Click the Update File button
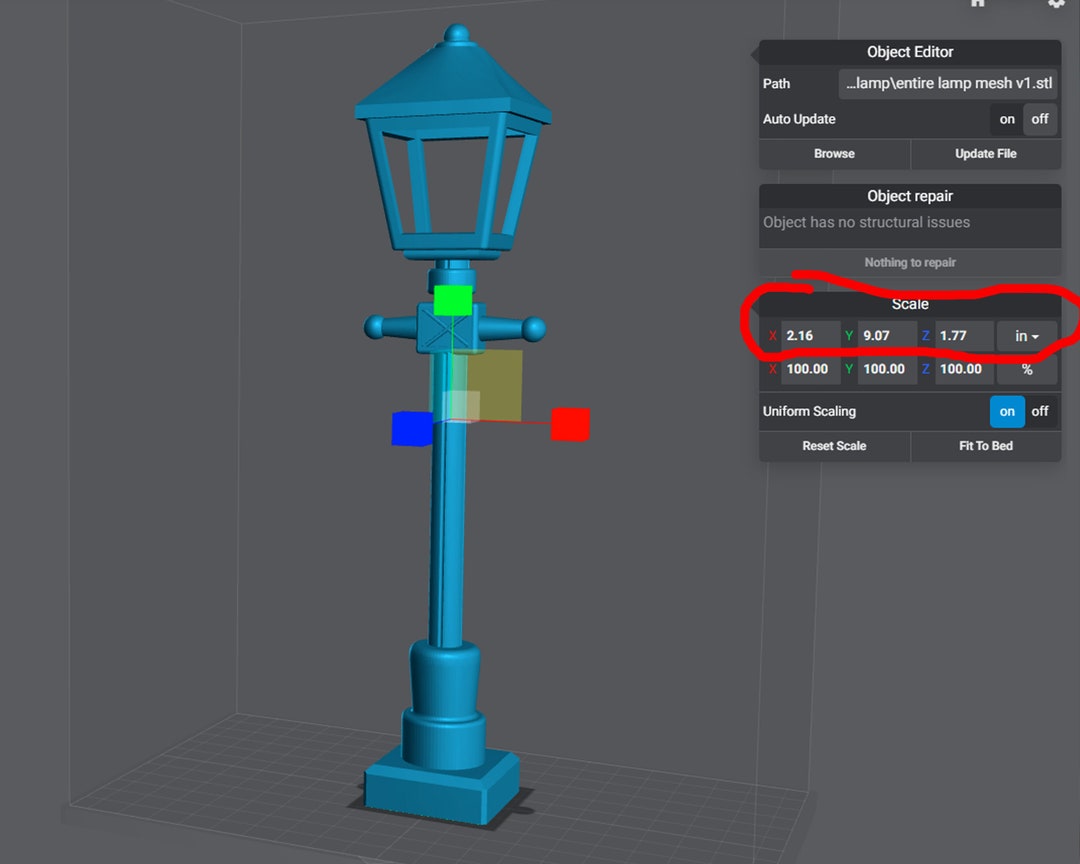This screenshot has width=1080, height=864. (x=985, y=153)
